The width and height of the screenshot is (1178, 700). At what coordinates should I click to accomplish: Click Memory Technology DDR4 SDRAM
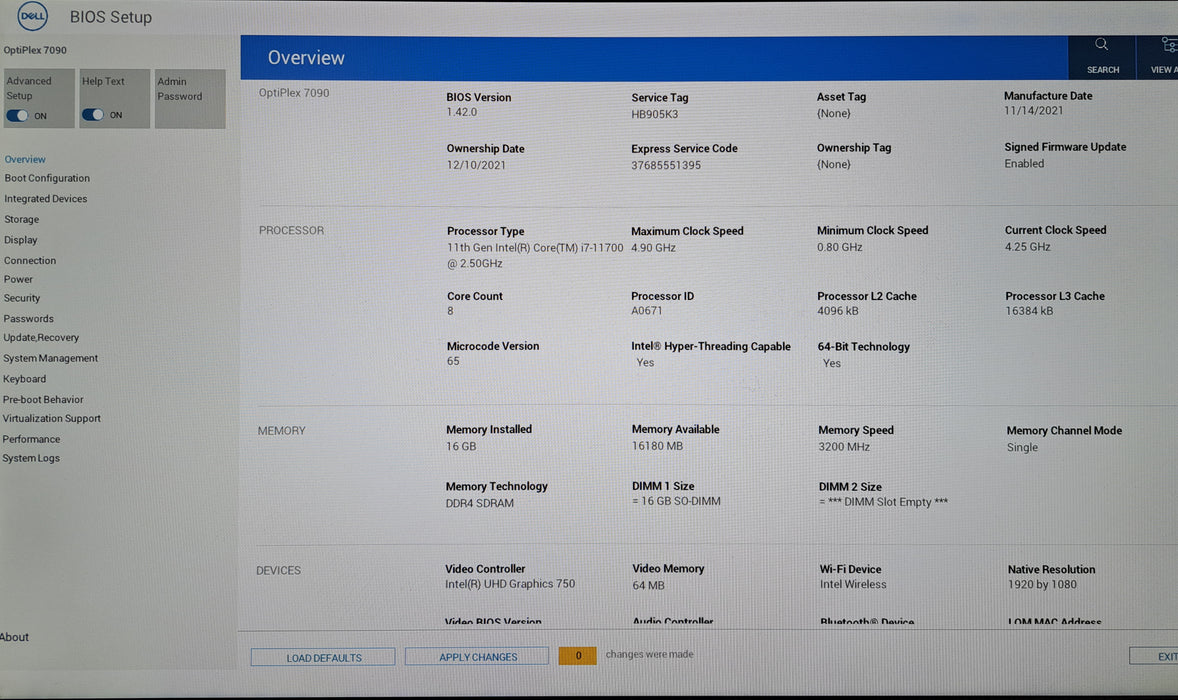click(479, 503)
